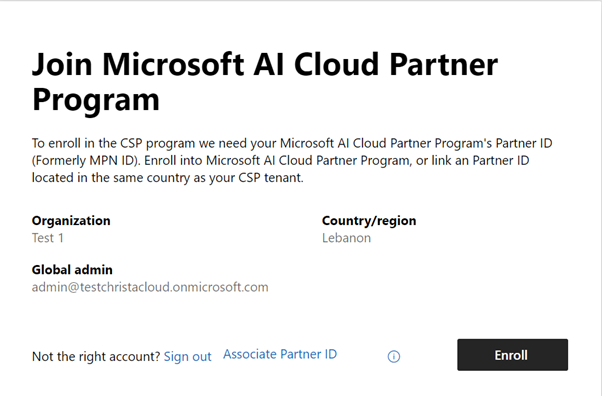Click the word 'Program' in the heading
Image resolution: width=602 pixels, height=396 pixels.
(96, 100)
